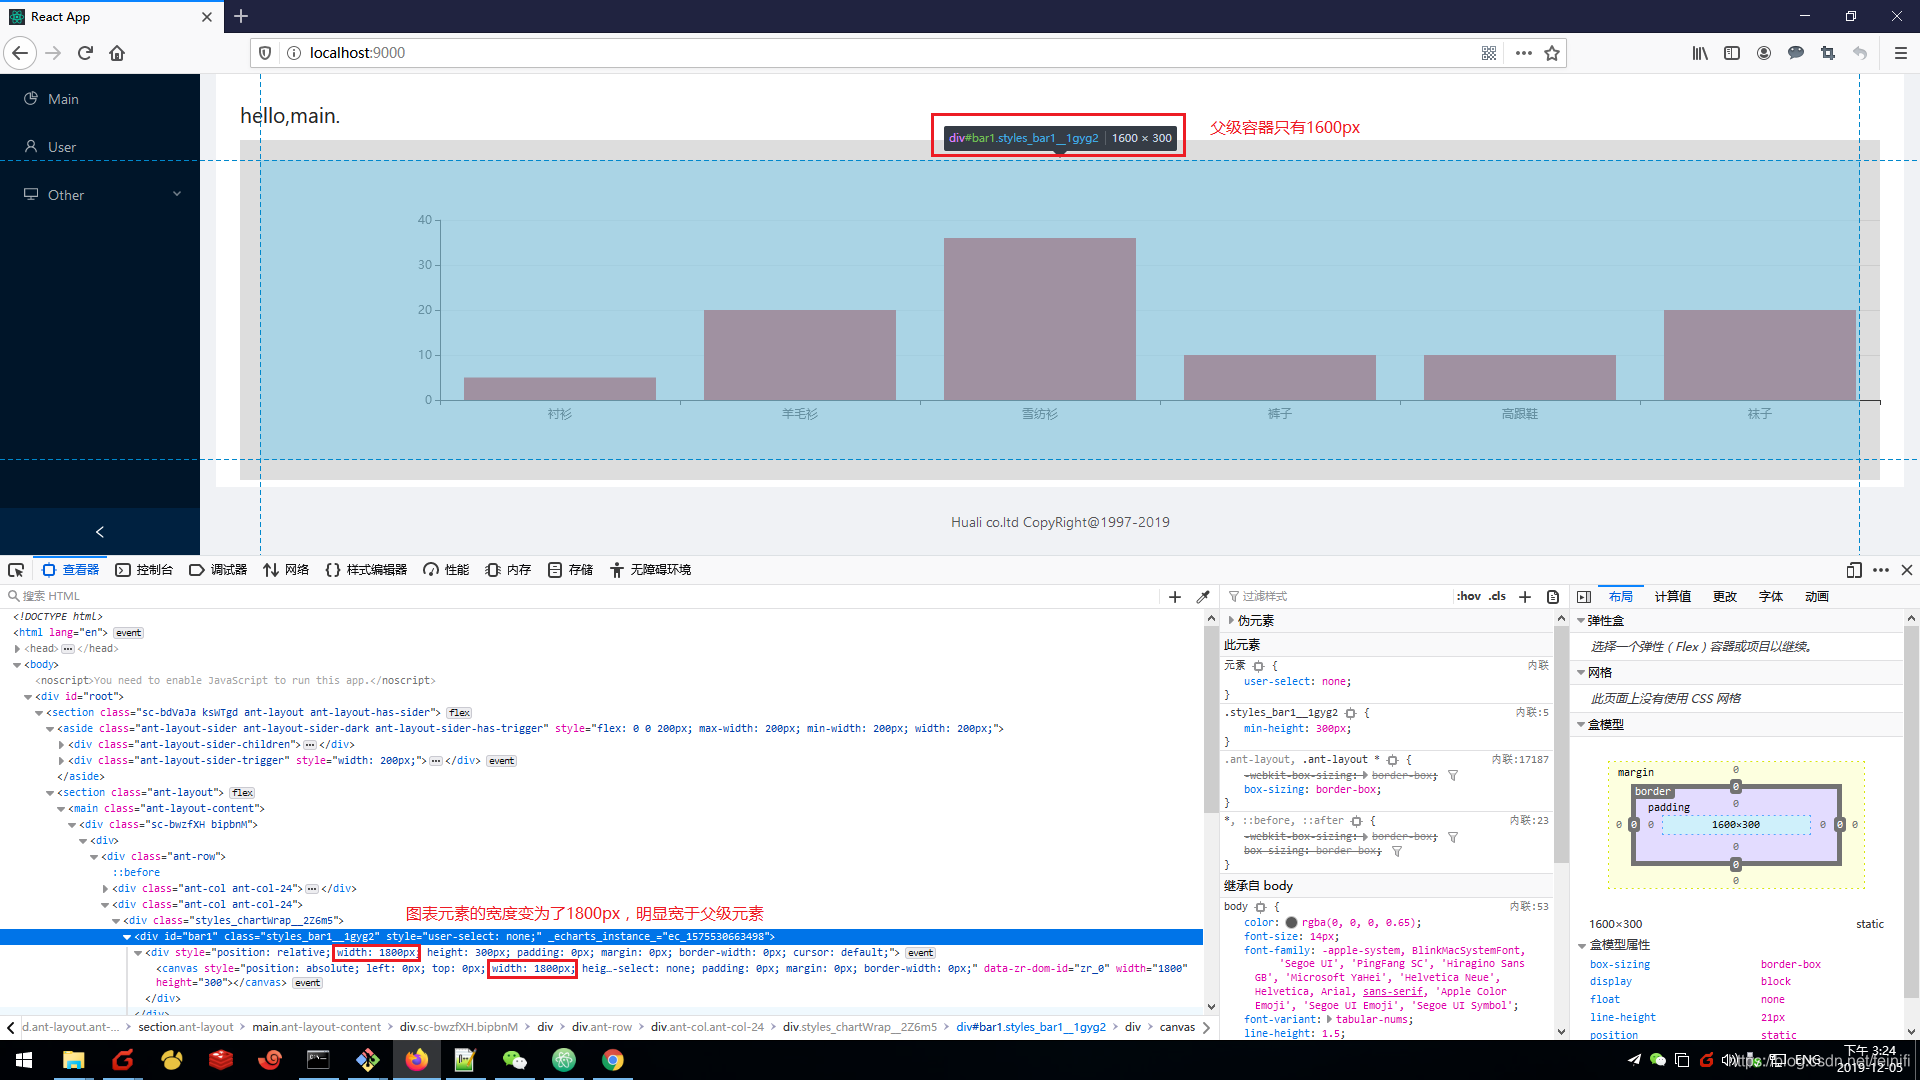Image resolution: width=1920 pixels, height=1080 pixels.
Task: Add a new node with plus button
Action: pyautogui.click(x=1175, y=597)
